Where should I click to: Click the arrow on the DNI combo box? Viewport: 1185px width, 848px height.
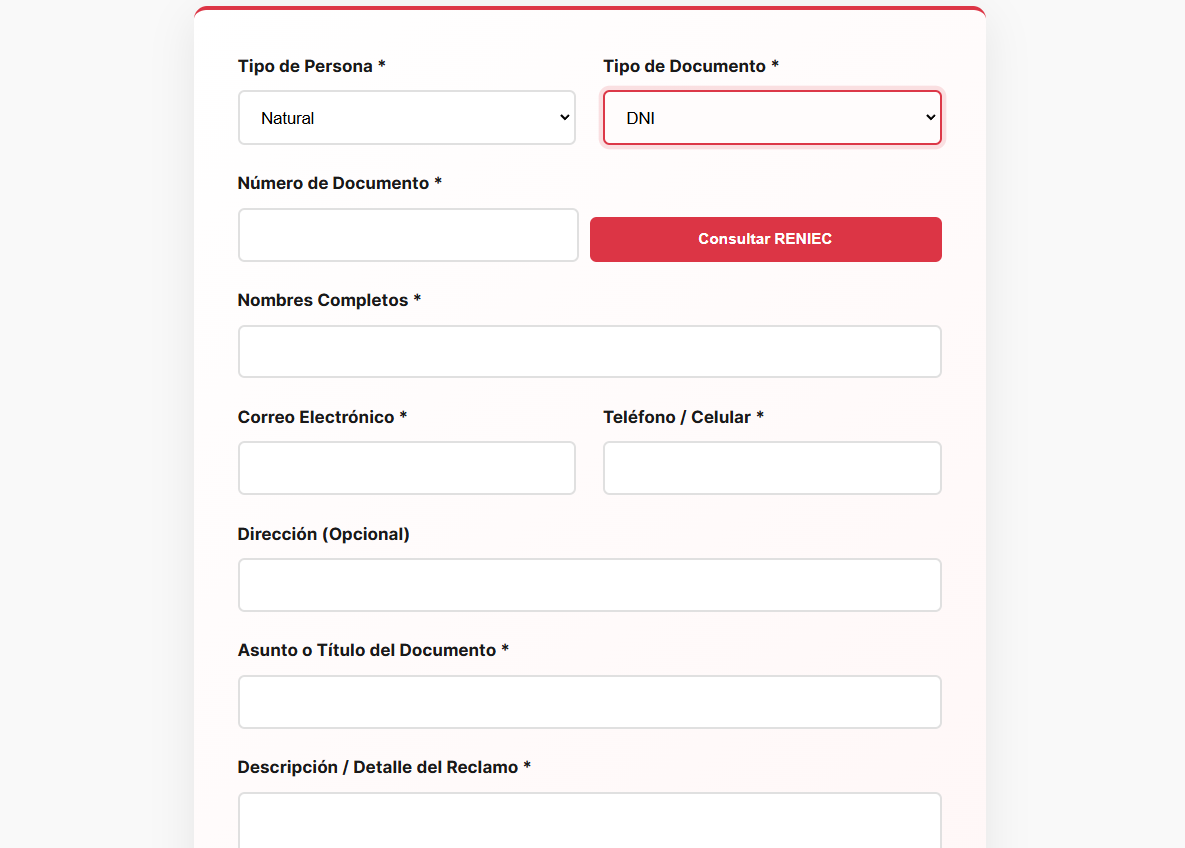(930, 118)
